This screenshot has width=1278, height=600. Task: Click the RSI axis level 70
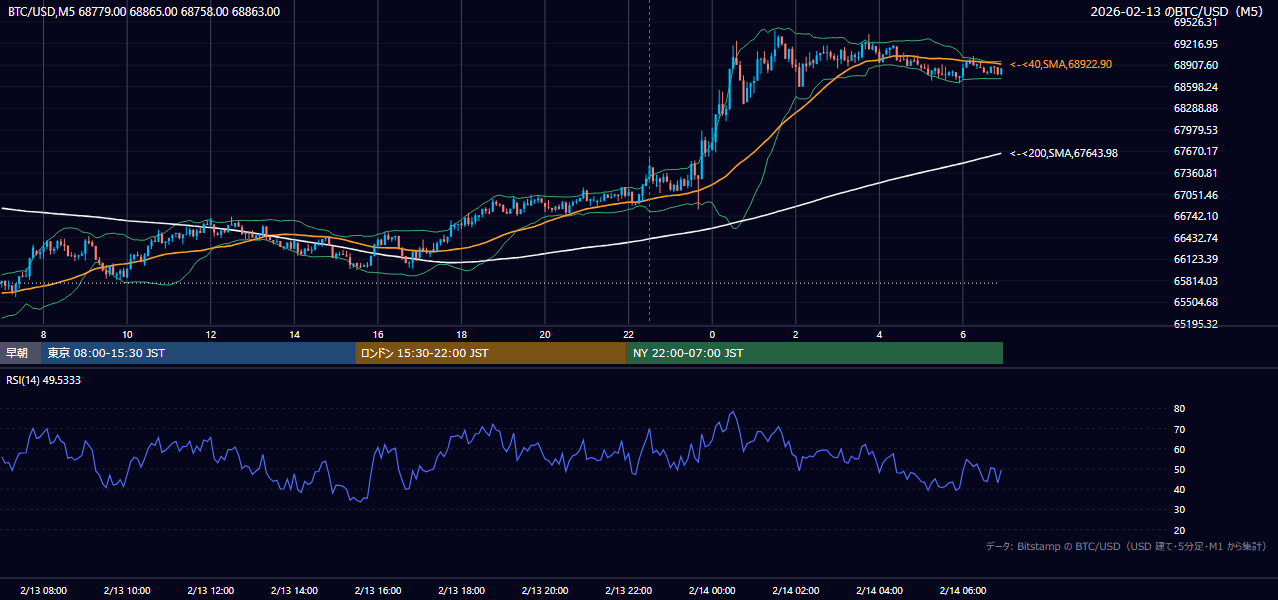[1179, 429]
